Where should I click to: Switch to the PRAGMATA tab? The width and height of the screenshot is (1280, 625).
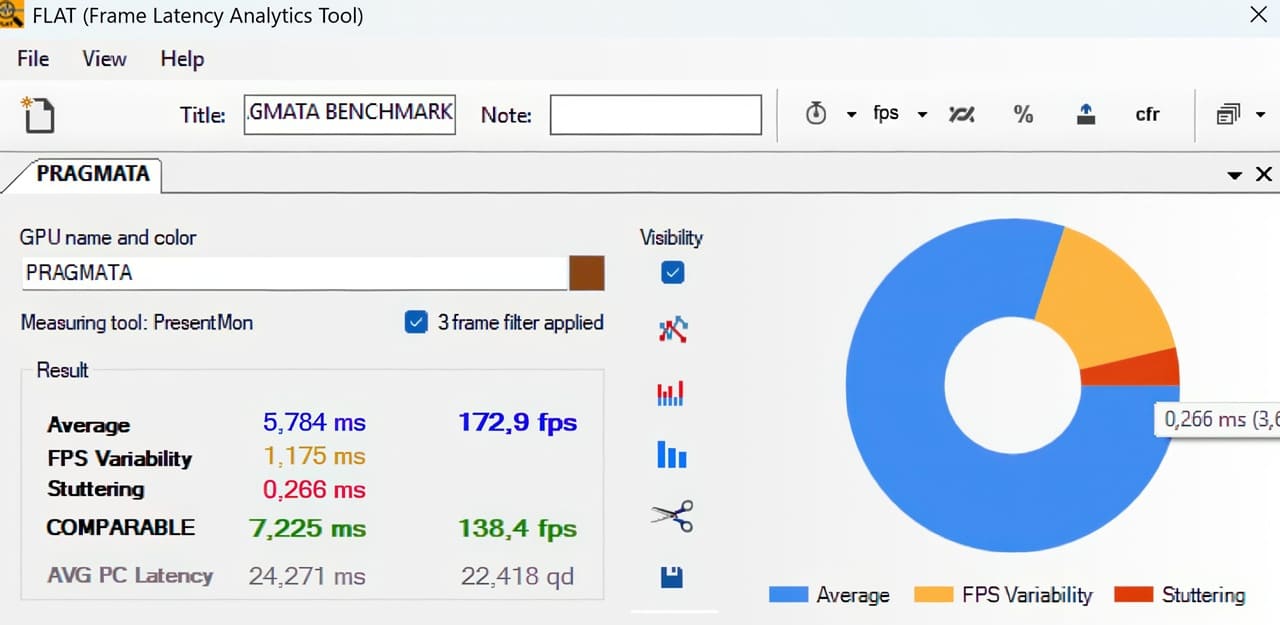pyautogui.click(x=92, y=174)
